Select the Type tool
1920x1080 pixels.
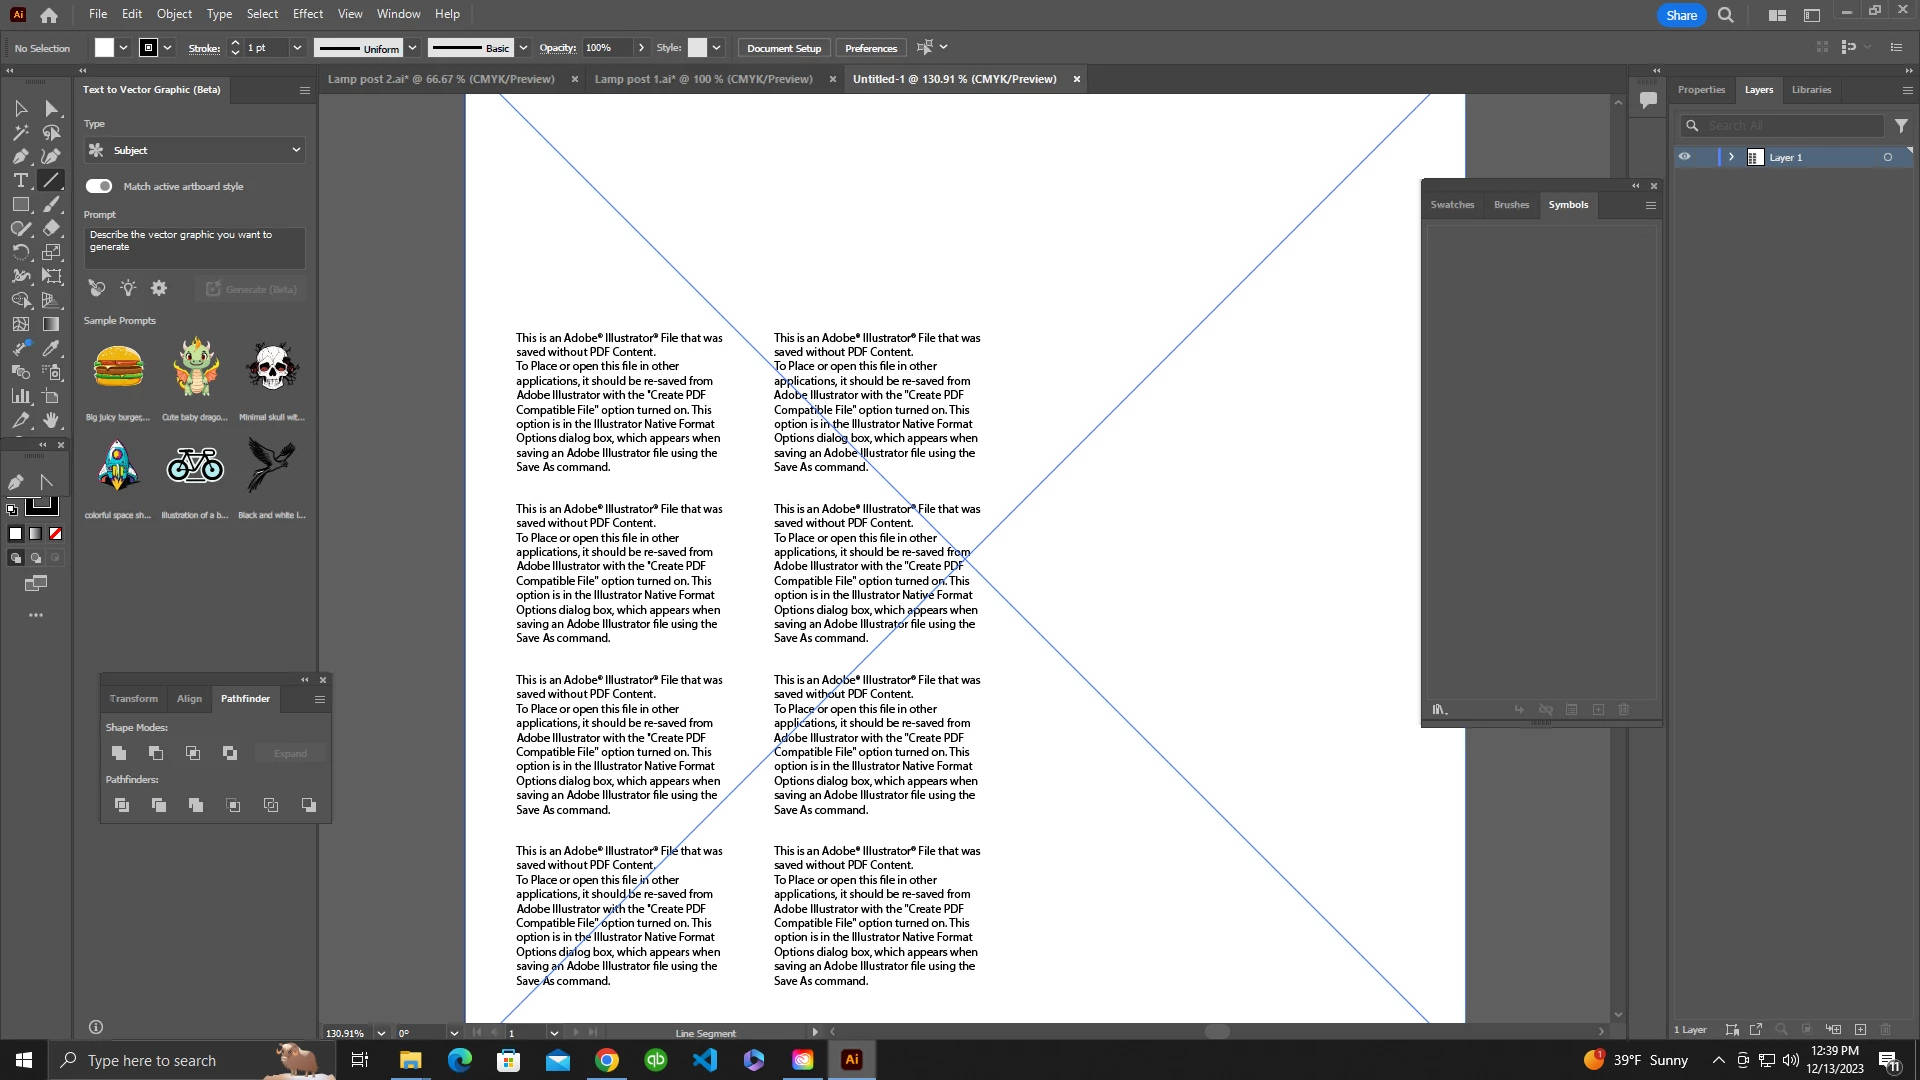[20, 180]
